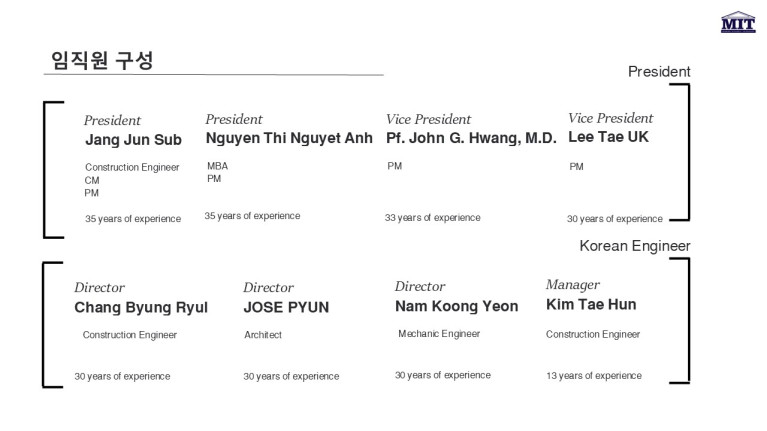Screen dimensions: 767x431
Task: Select the name Nguyen Thi Nguyet Anh
Action: (289, 138)
